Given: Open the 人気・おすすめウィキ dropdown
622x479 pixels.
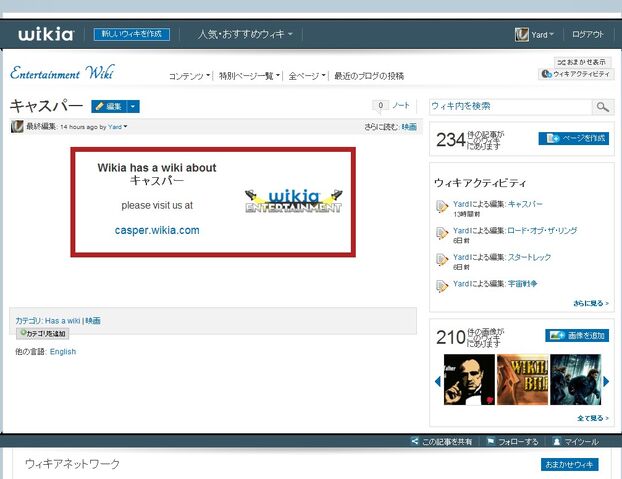Looking at the screenshot, I should (x=245, y=34).
